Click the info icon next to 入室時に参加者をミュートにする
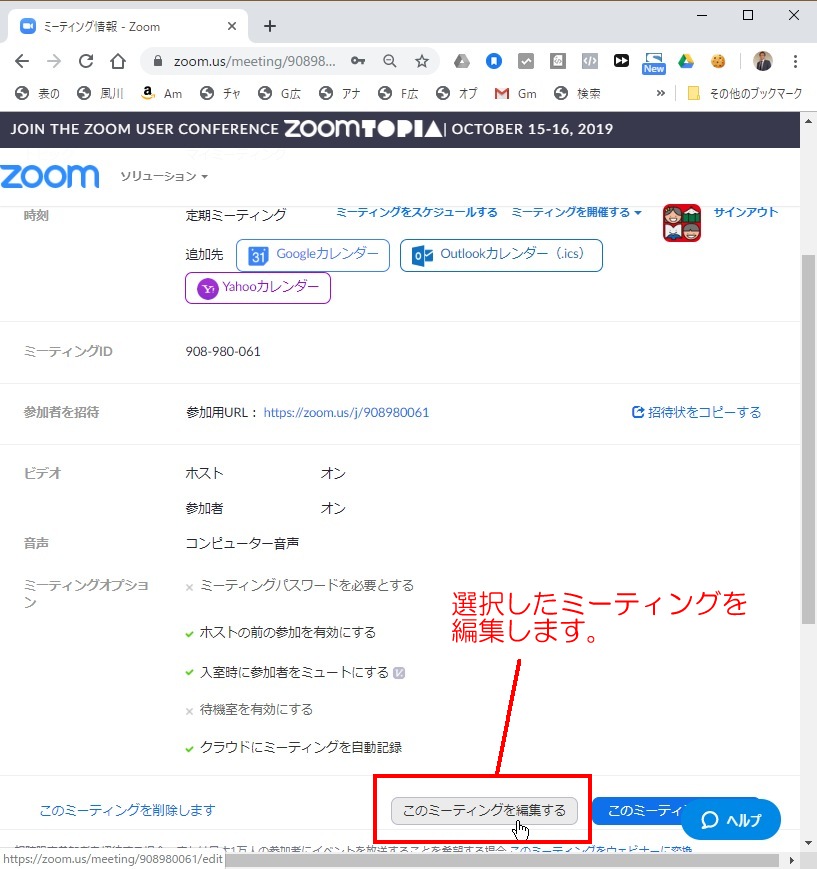The height and width of the screenshot is (869, 817). coord(399,673)
